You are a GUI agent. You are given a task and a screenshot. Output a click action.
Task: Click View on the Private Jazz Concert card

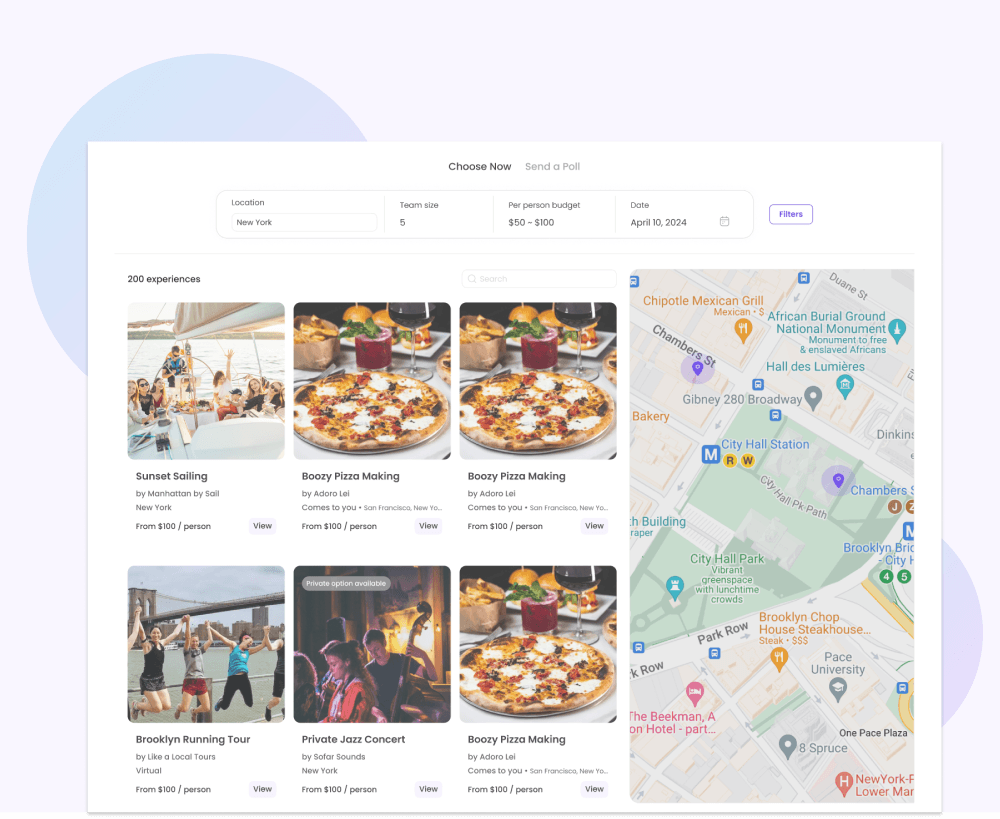coord(428,789)
